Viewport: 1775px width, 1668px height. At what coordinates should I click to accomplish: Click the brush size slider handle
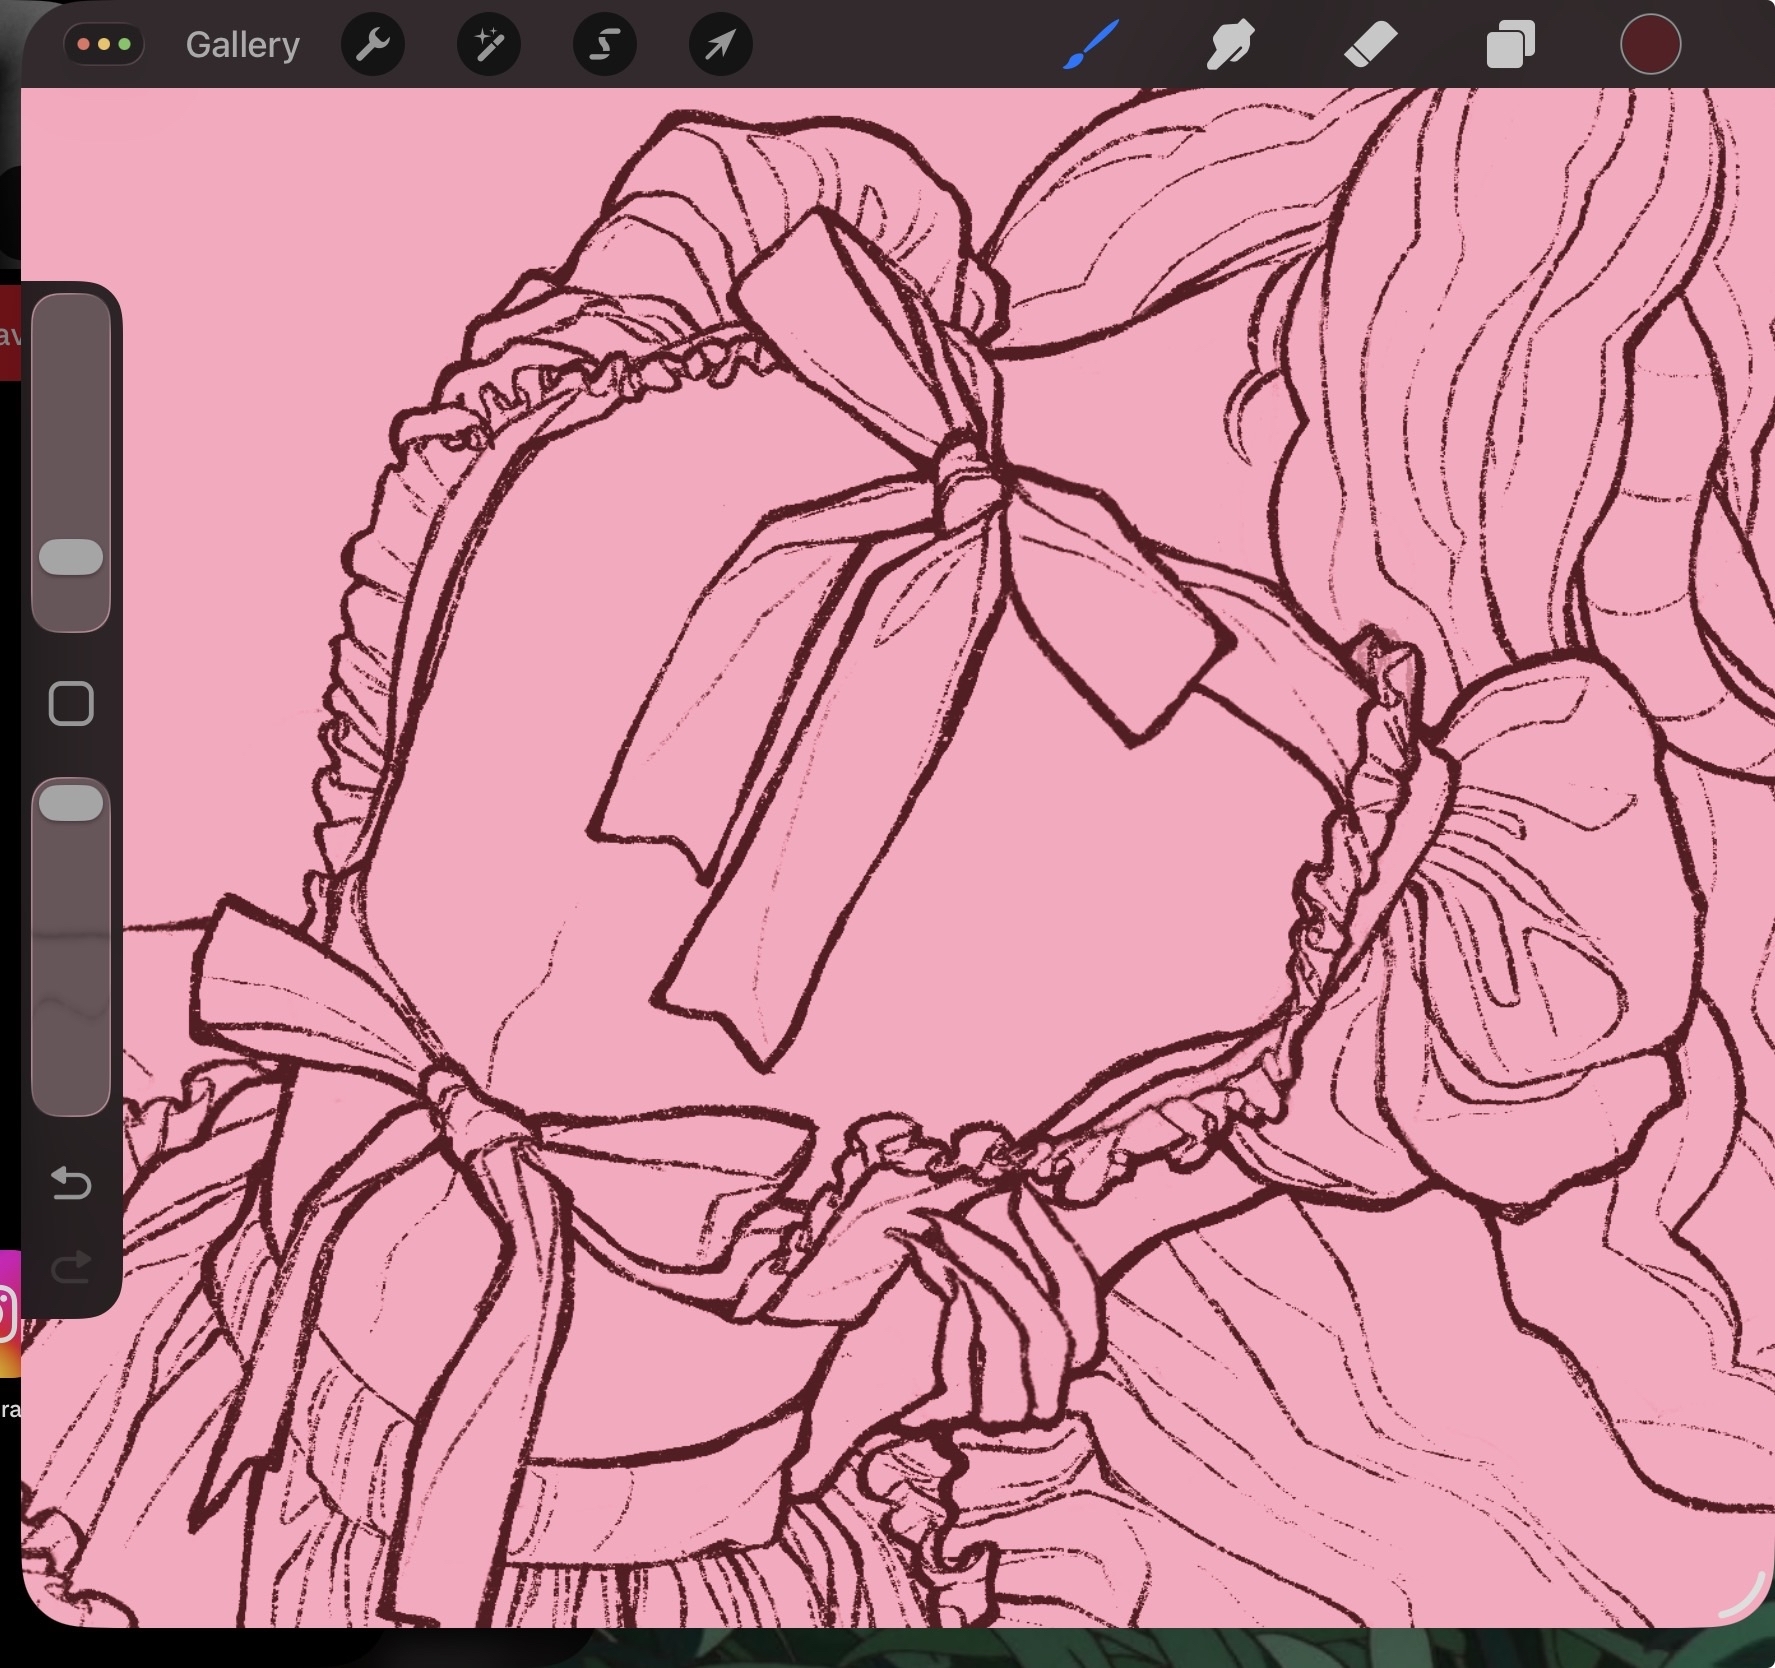71,557
